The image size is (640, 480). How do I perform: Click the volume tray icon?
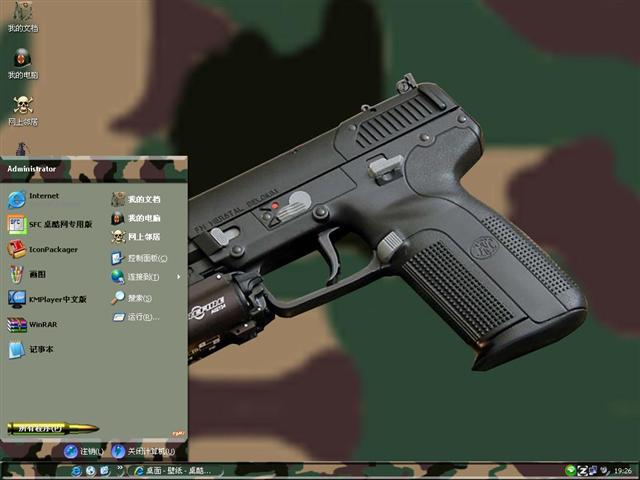[605, 471]
